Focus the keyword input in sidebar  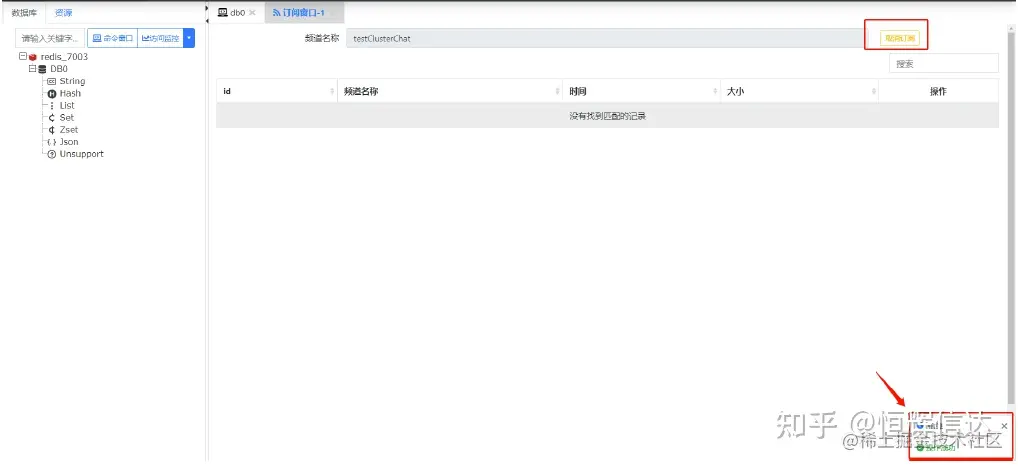pyautogui.click(x=50, y=38)
